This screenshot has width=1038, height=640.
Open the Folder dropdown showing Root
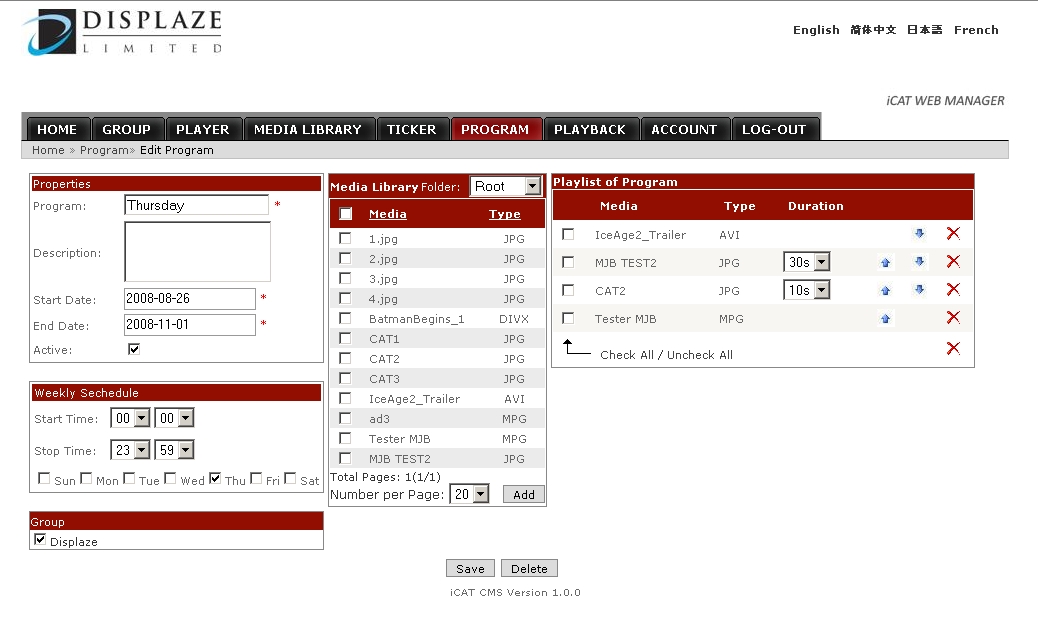point(505,186)
